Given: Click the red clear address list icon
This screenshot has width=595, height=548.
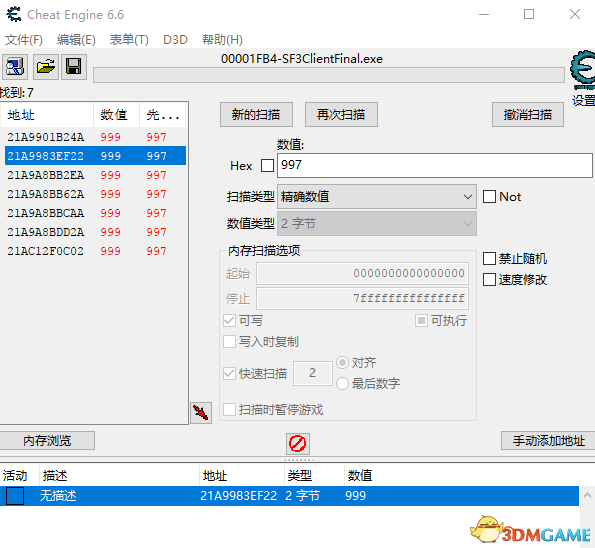Looking at the screenshot, I should point(298,443).
